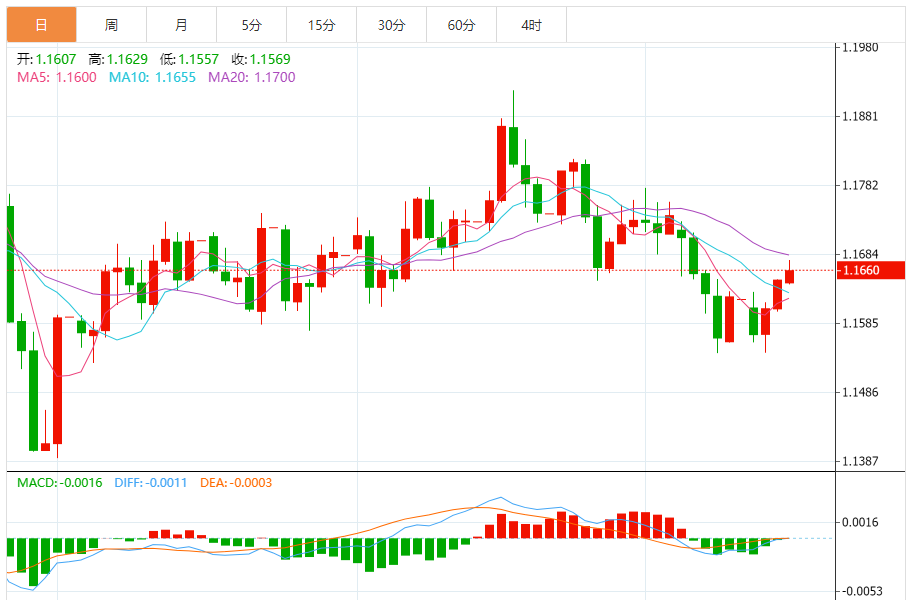Viewport: 913px width, 600px height.
Task: Open the 60分 interval tab
Action: coord(461,24)
